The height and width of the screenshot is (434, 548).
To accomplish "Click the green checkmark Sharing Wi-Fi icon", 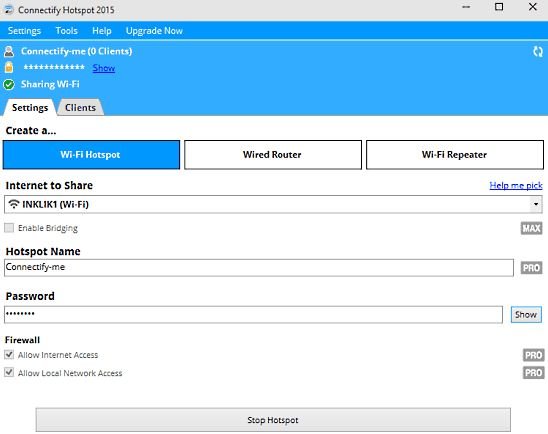I will click(x=9, y=84).
